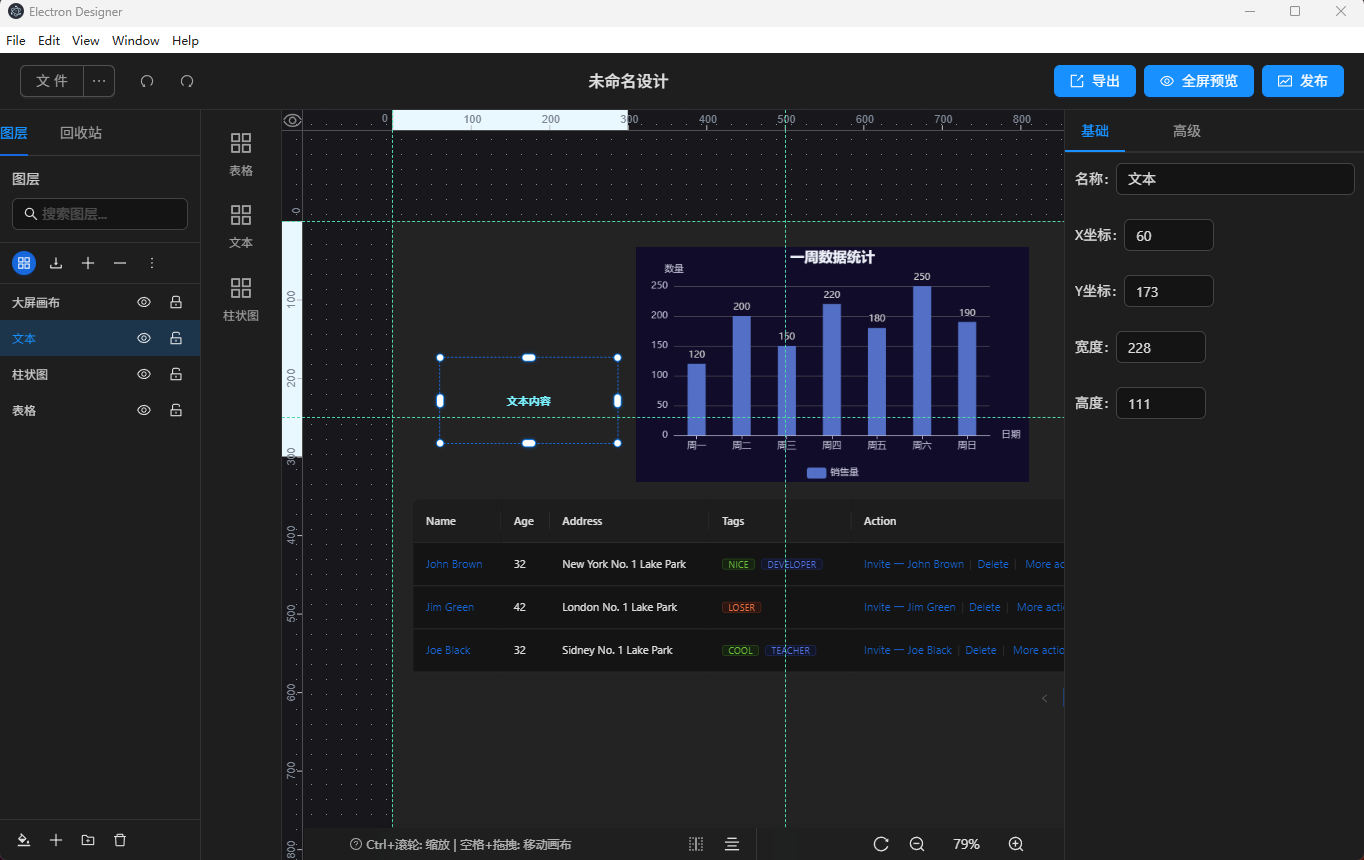Click the Invite — Joe Black link

point(908,650)
